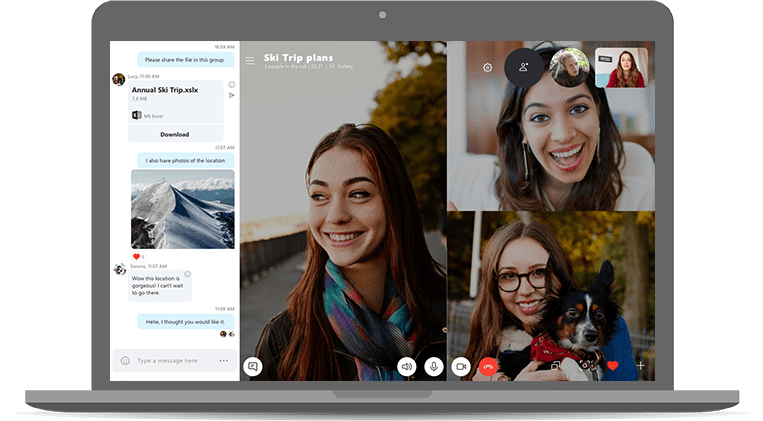The image size is (763, 421).
Task: Open the hamburger menu beside Ski Trip plans
Action: point(250,60)
